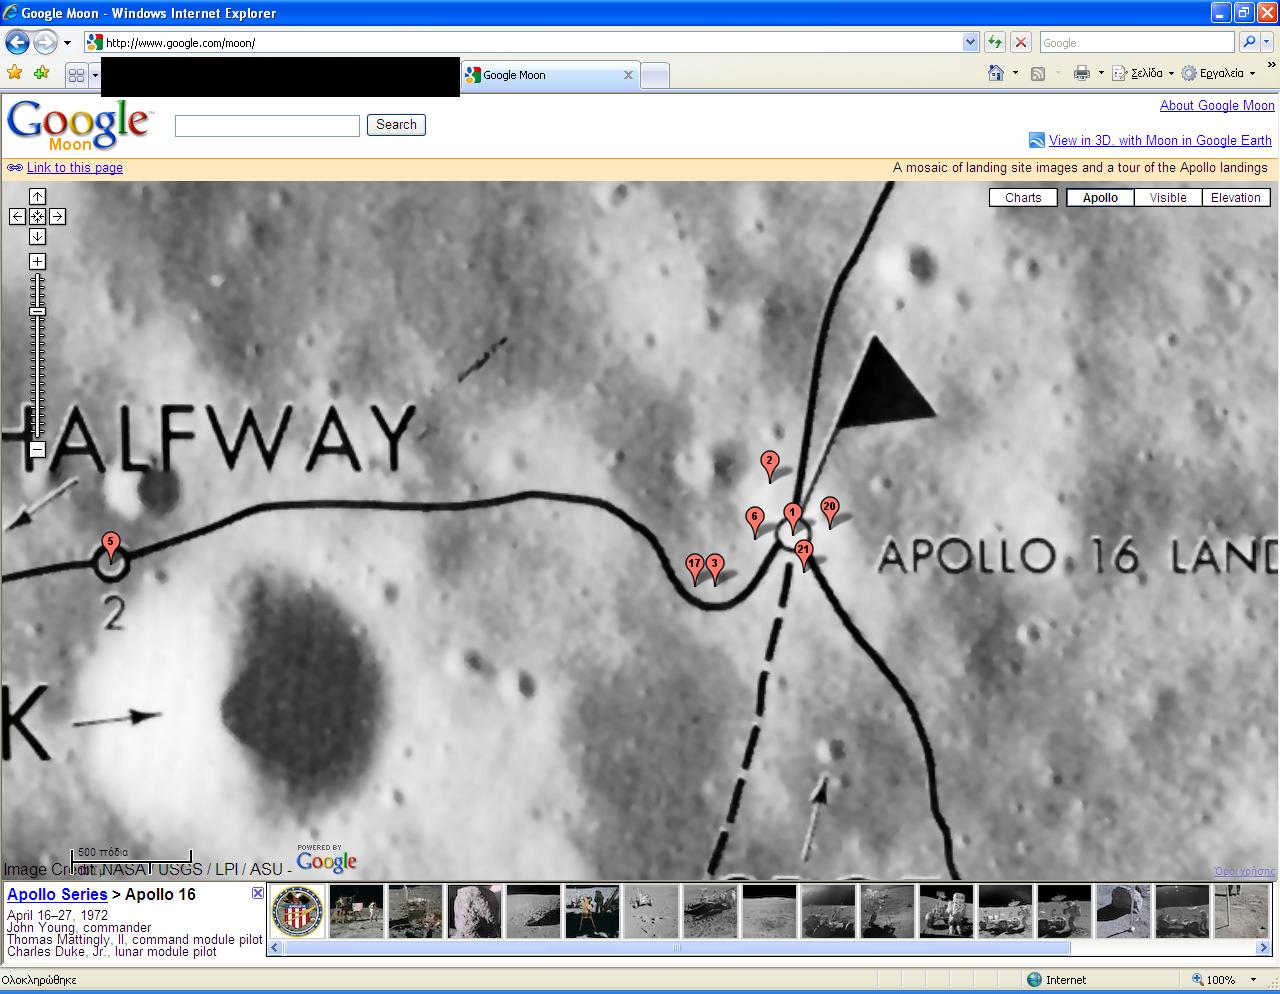Screen dimensions: 1280x994
Task: Expand the command bar overflow chevron
Action: pos(1272,67)
